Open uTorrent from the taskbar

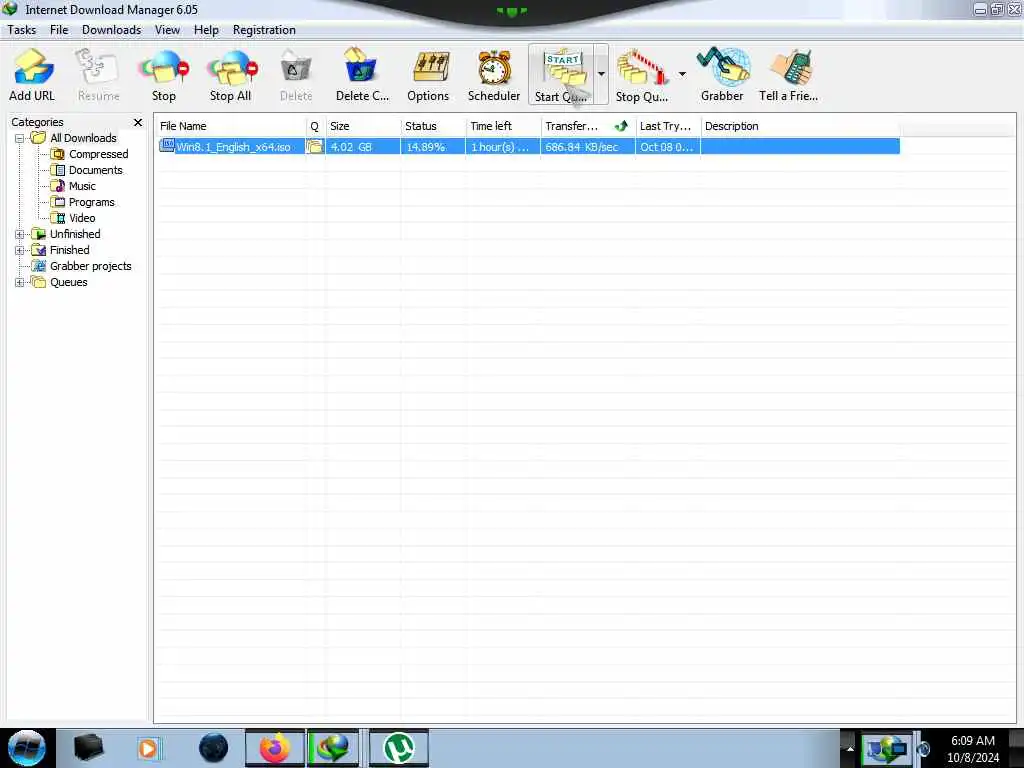(398, 748)
